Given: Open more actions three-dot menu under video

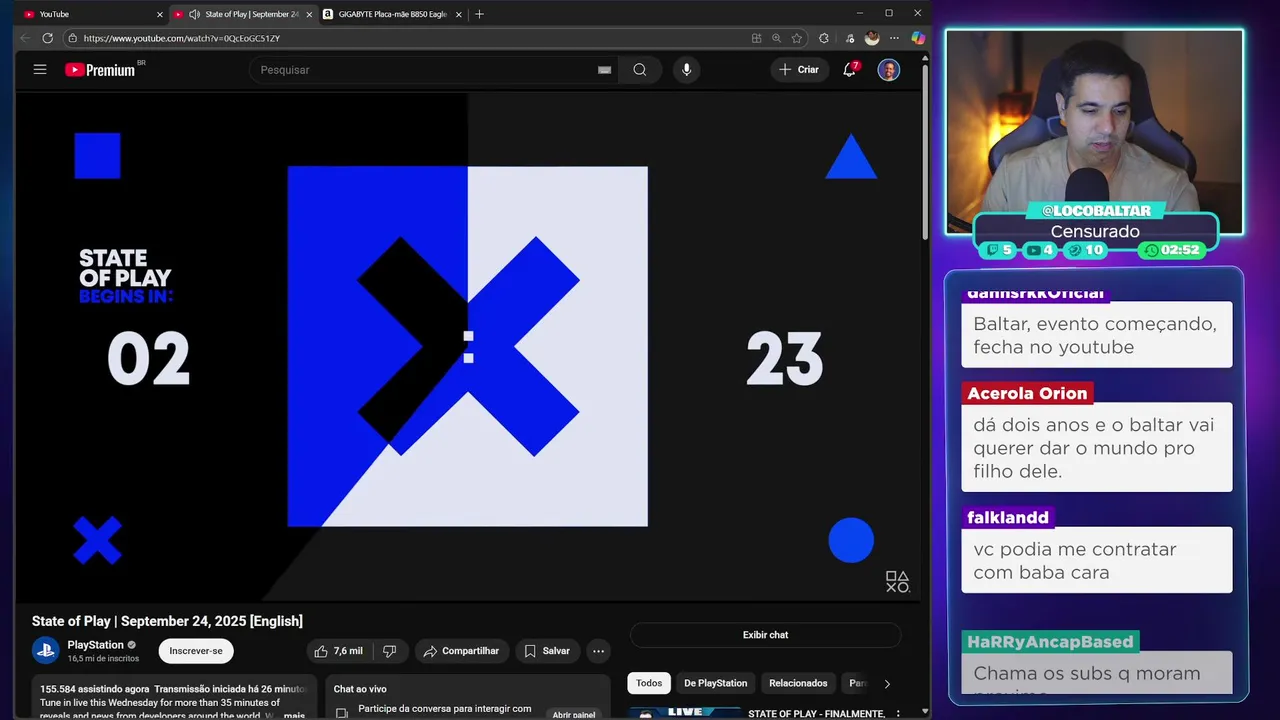Looking at the screenshot, I should point(598,651).
